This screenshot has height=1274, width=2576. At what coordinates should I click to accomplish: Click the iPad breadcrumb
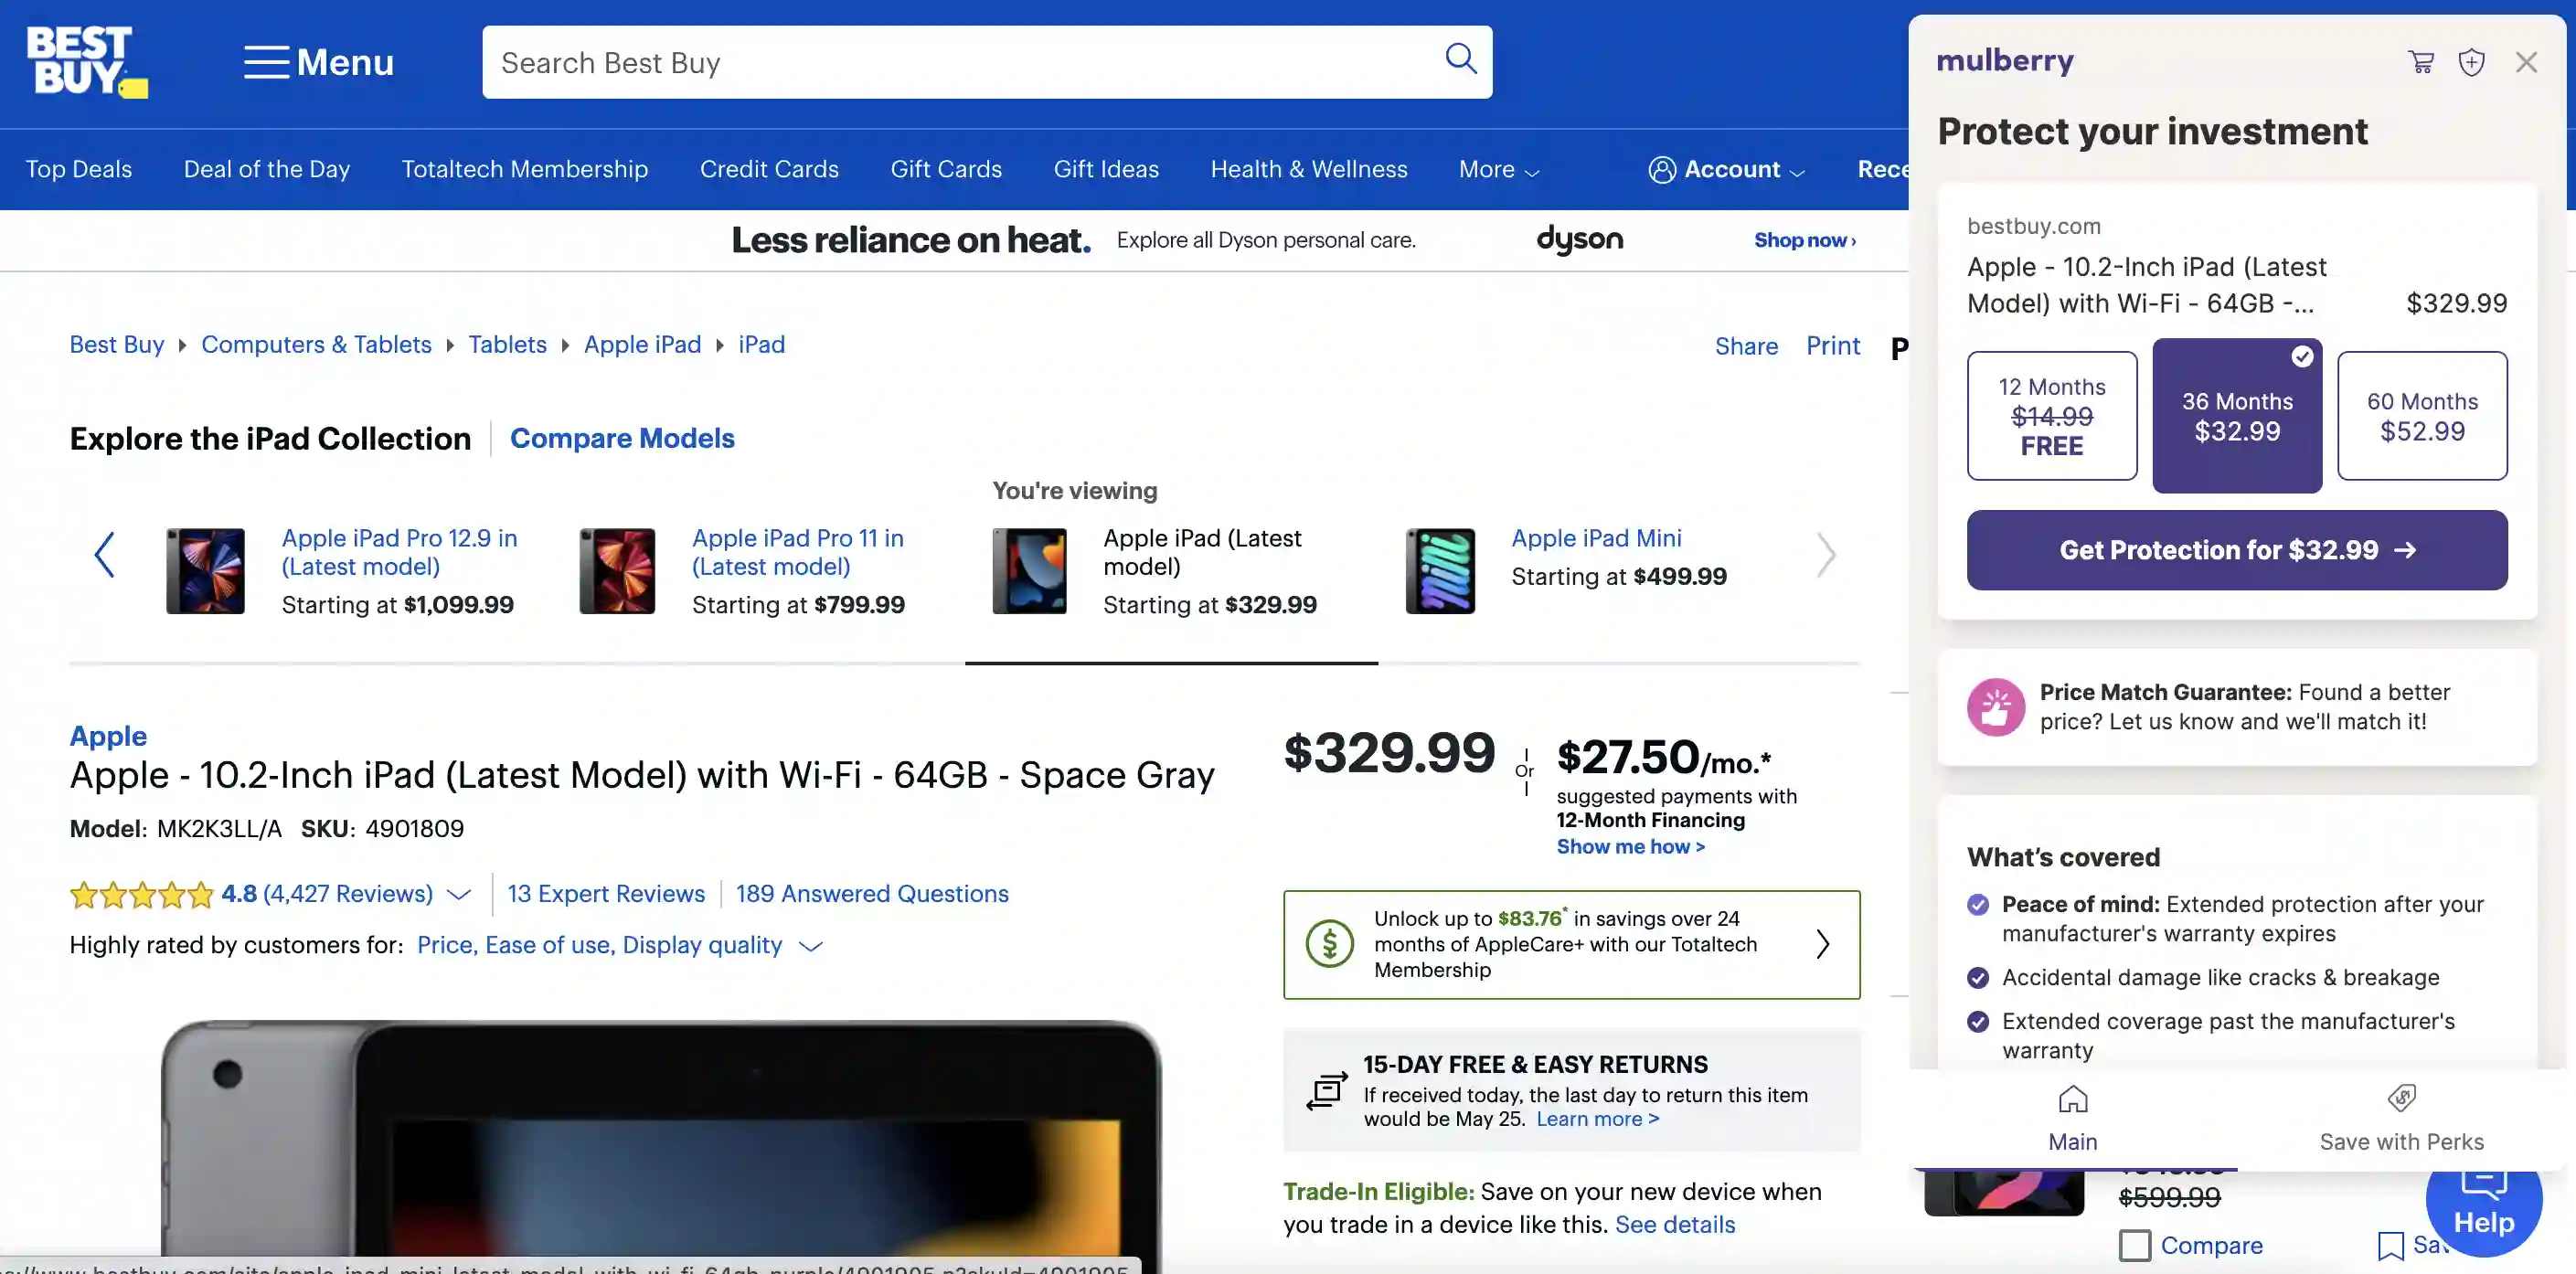tap(761, 344)
